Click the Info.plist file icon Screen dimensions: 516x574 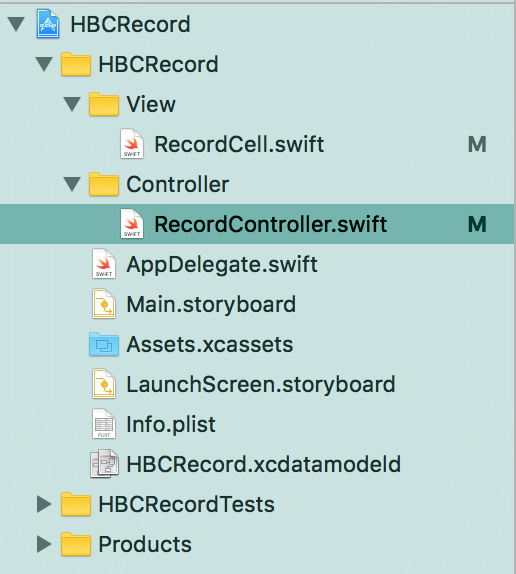click(x=104, y=424)
